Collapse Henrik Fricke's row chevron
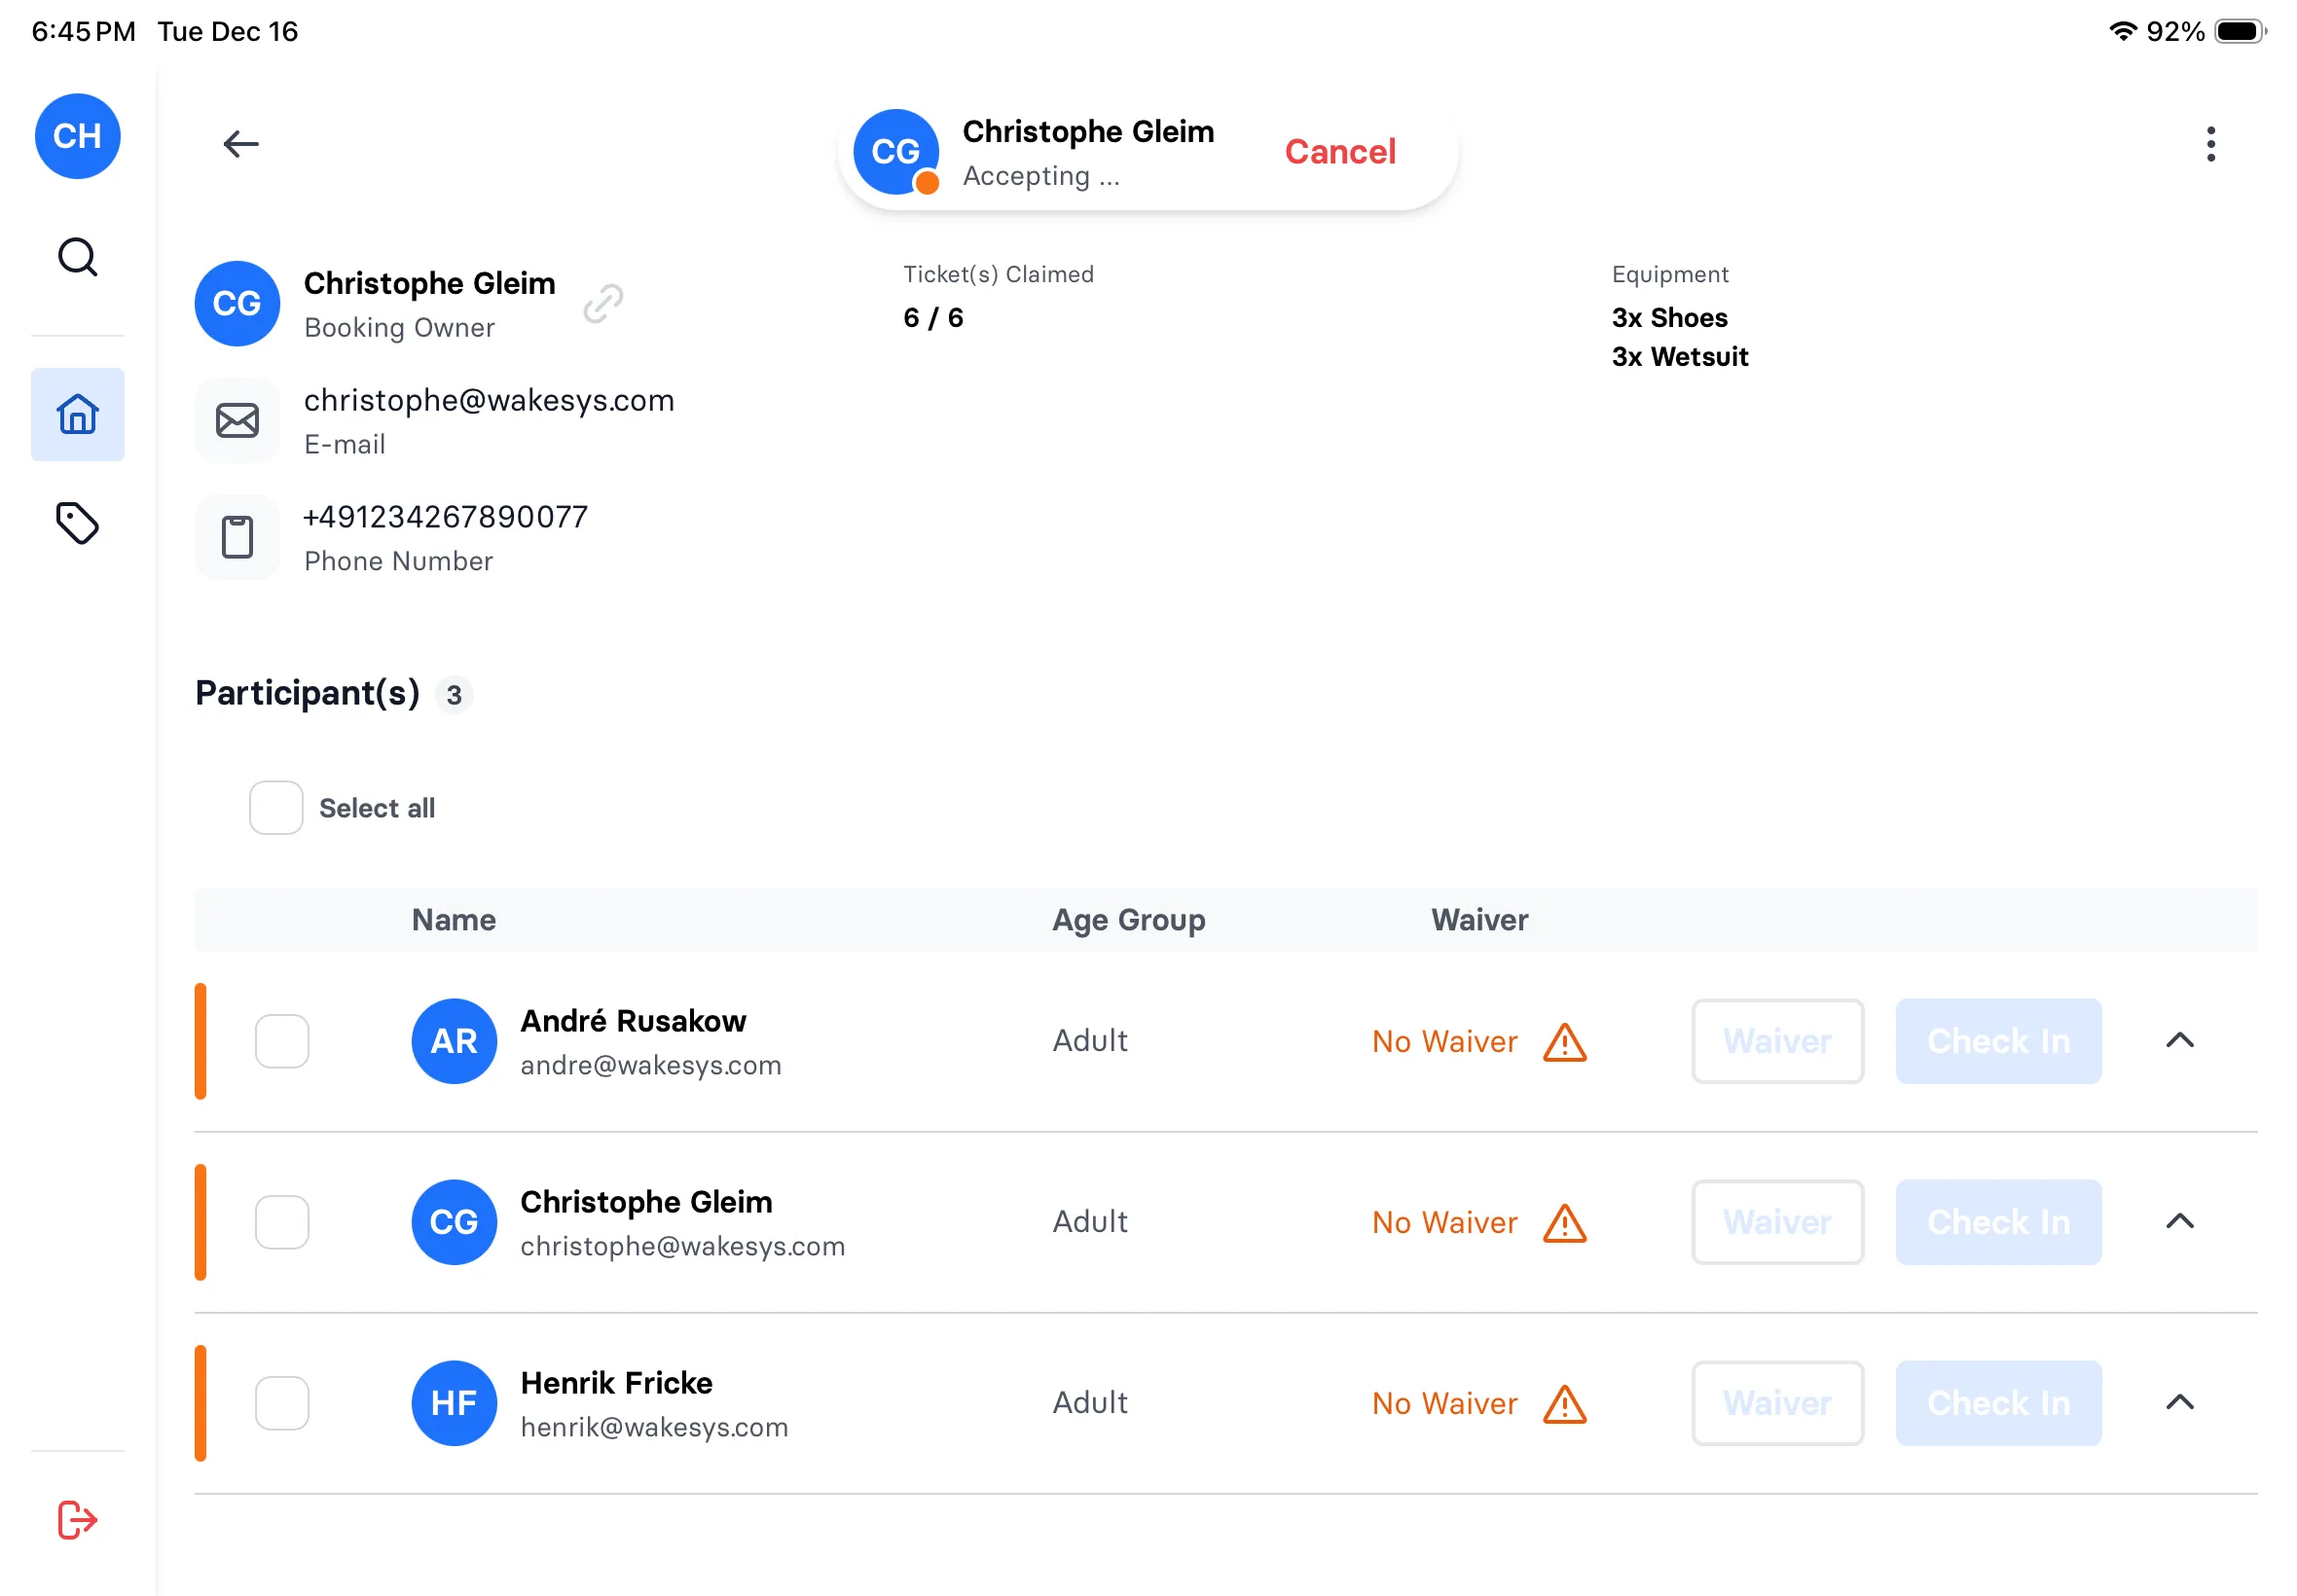This screenshot has height=1596, width=2297. point(2178,1402)
